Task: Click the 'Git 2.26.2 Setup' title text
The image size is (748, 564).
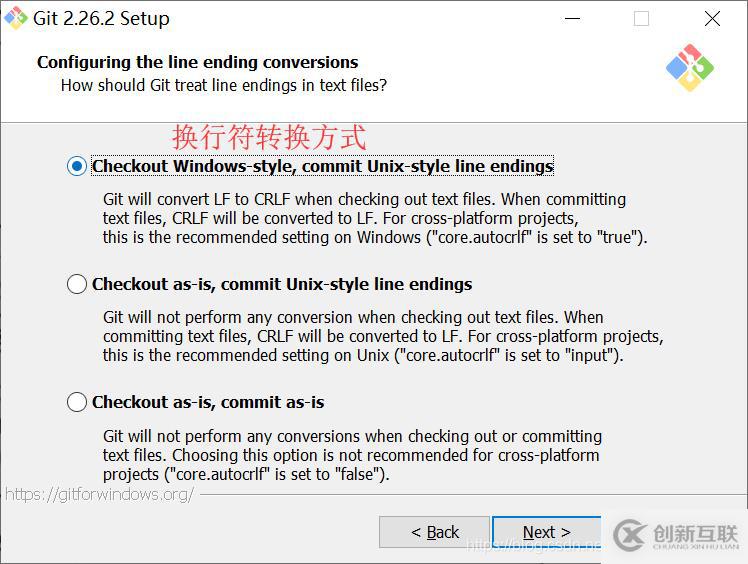Action: [x=101, y=18]
